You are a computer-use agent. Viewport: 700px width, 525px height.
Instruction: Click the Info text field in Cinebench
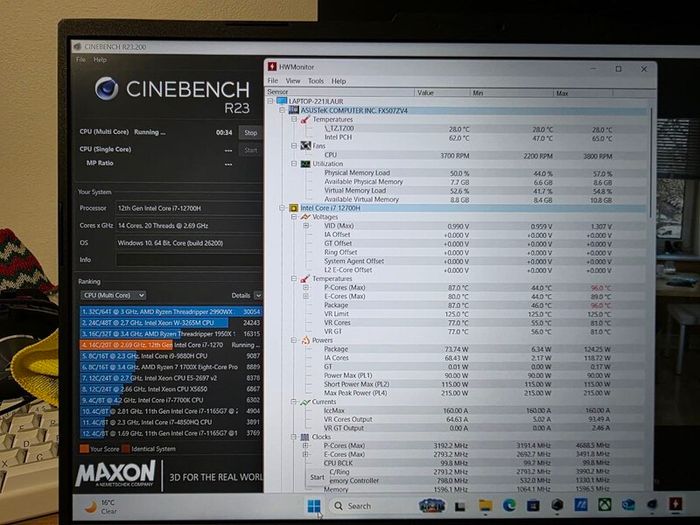click(x=189, y=260)
